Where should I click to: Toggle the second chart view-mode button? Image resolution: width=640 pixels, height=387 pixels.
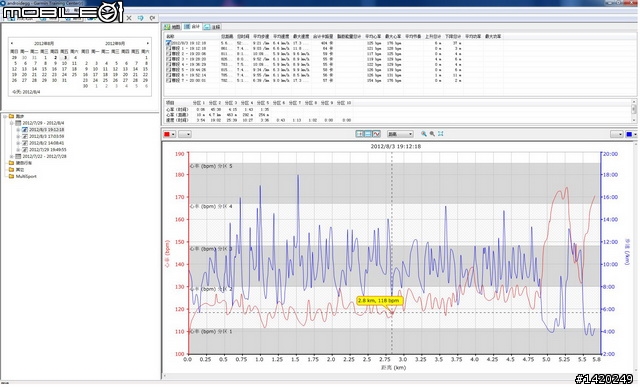(368, 133)
